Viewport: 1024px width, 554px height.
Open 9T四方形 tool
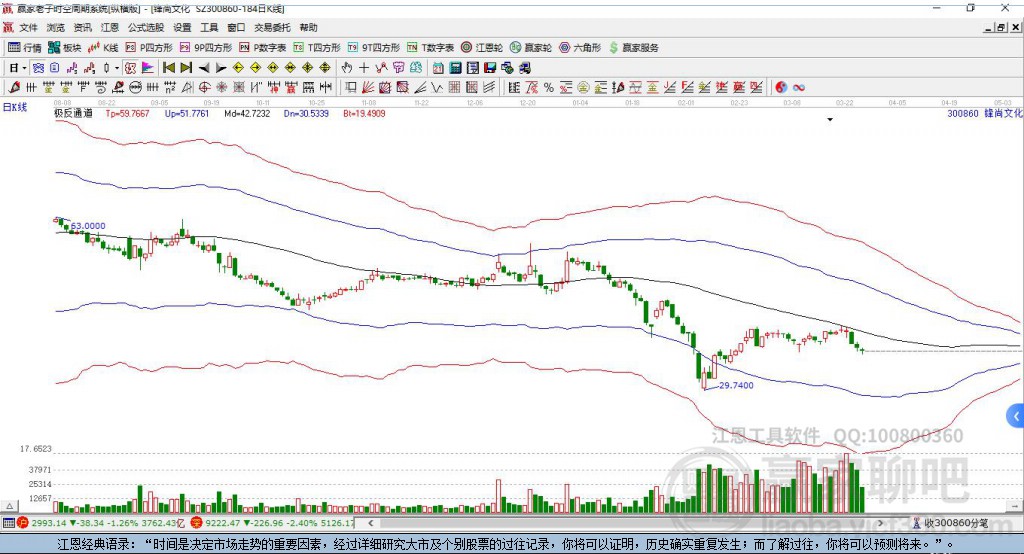pyautogui.click(x=374, y=48)
